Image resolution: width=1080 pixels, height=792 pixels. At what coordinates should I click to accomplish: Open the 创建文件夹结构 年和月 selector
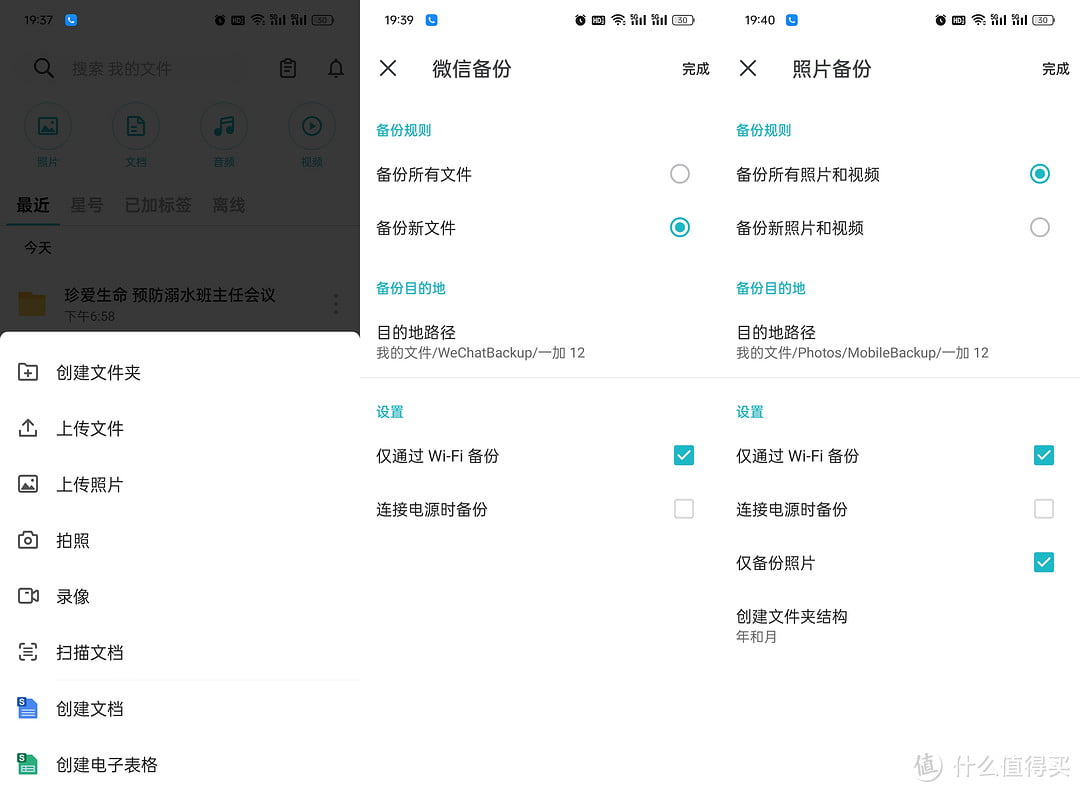coord(791,625)
